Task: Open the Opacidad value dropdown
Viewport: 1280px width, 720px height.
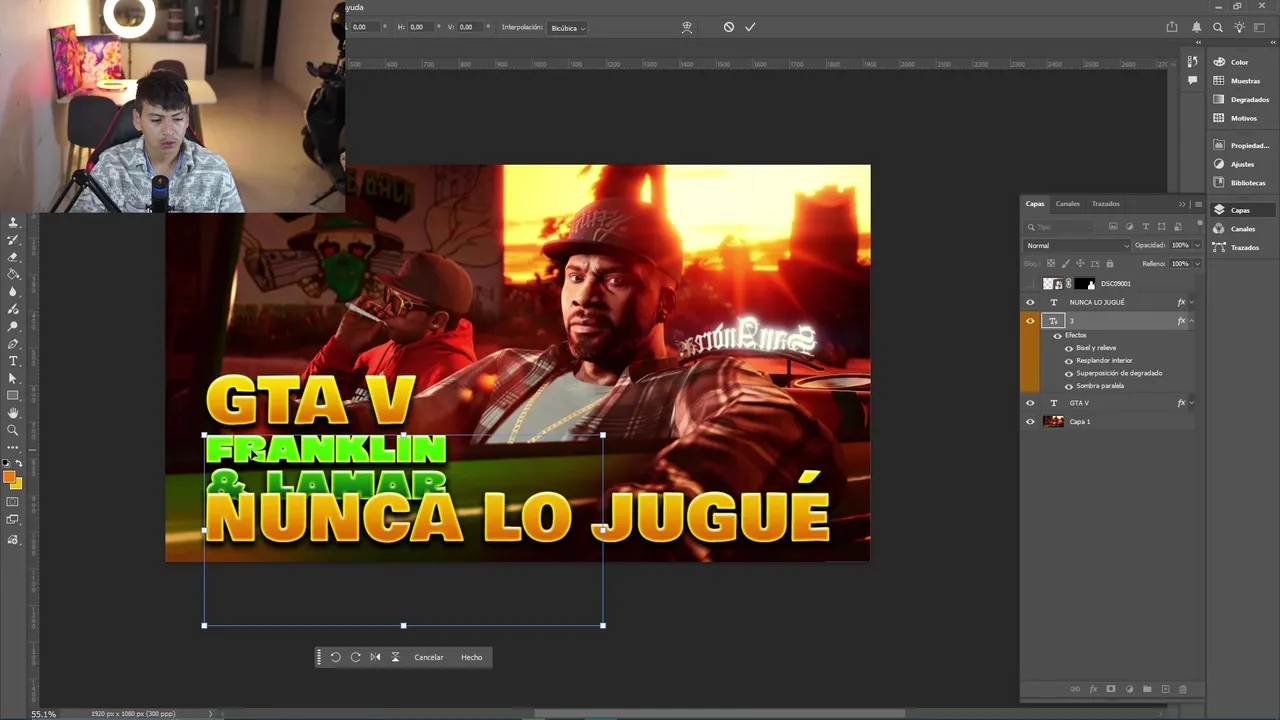Action: [1197, 245]
